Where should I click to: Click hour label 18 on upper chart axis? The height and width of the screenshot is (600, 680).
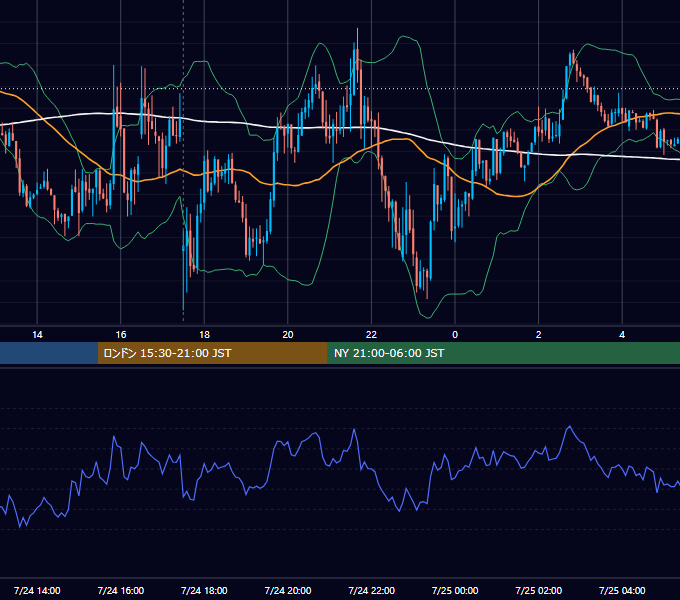(x=204, y=335)
